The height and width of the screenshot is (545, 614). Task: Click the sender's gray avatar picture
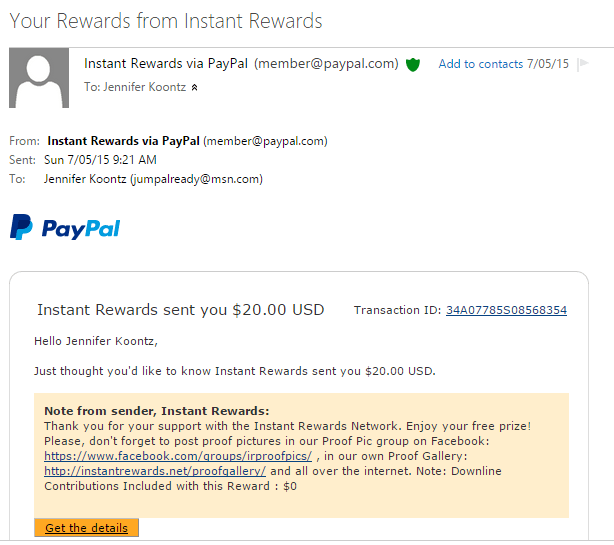39,78
